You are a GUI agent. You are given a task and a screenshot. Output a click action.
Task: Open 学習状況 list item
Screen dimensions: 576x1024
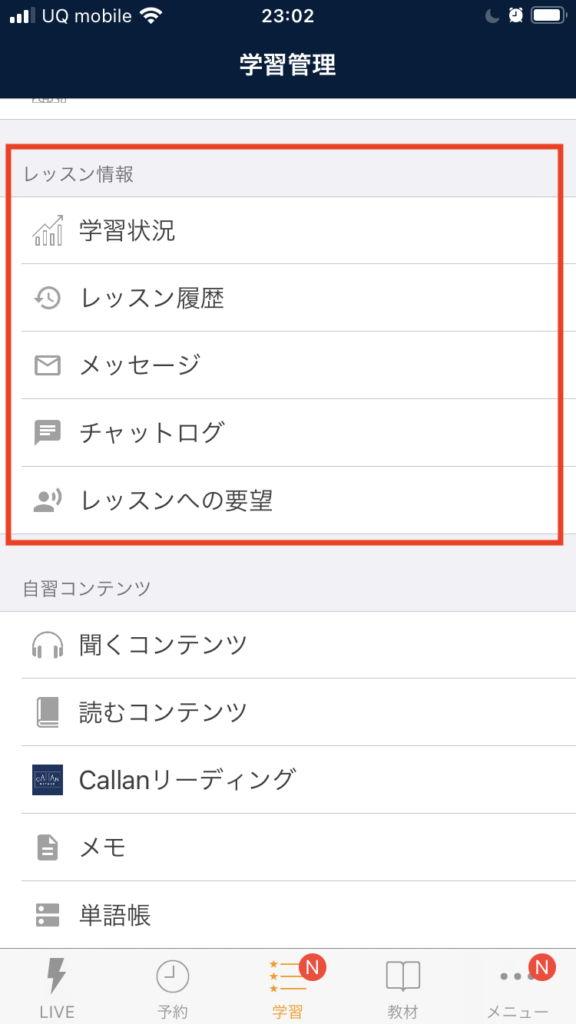tap(288, 231)
